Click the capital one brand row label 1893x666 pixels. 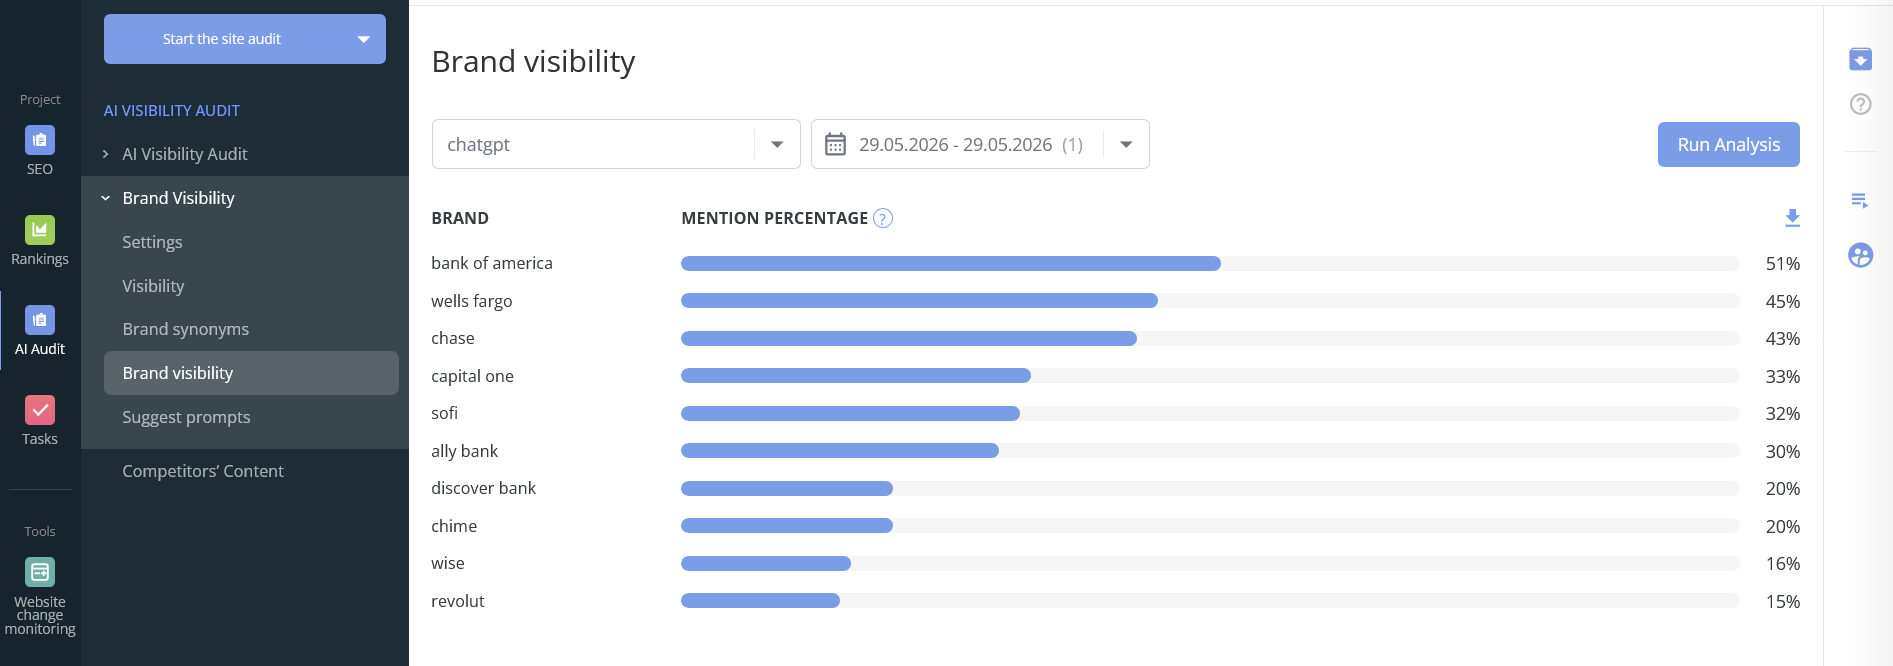(472, 376)
